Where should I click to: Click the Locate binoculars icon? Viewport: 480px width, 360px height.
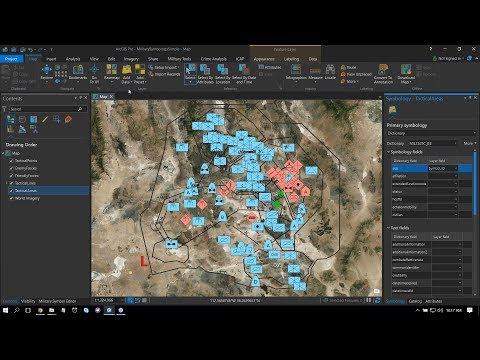pos(330,72)
